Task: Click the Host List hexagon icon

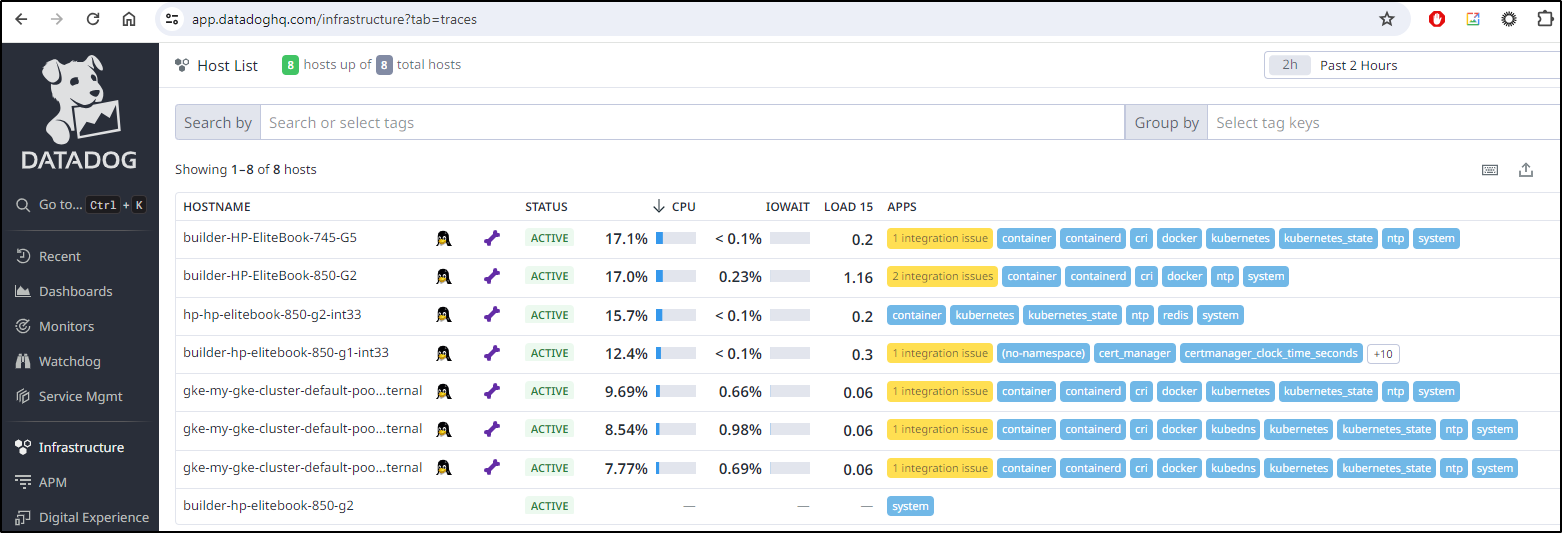Action: pos(182,65)
